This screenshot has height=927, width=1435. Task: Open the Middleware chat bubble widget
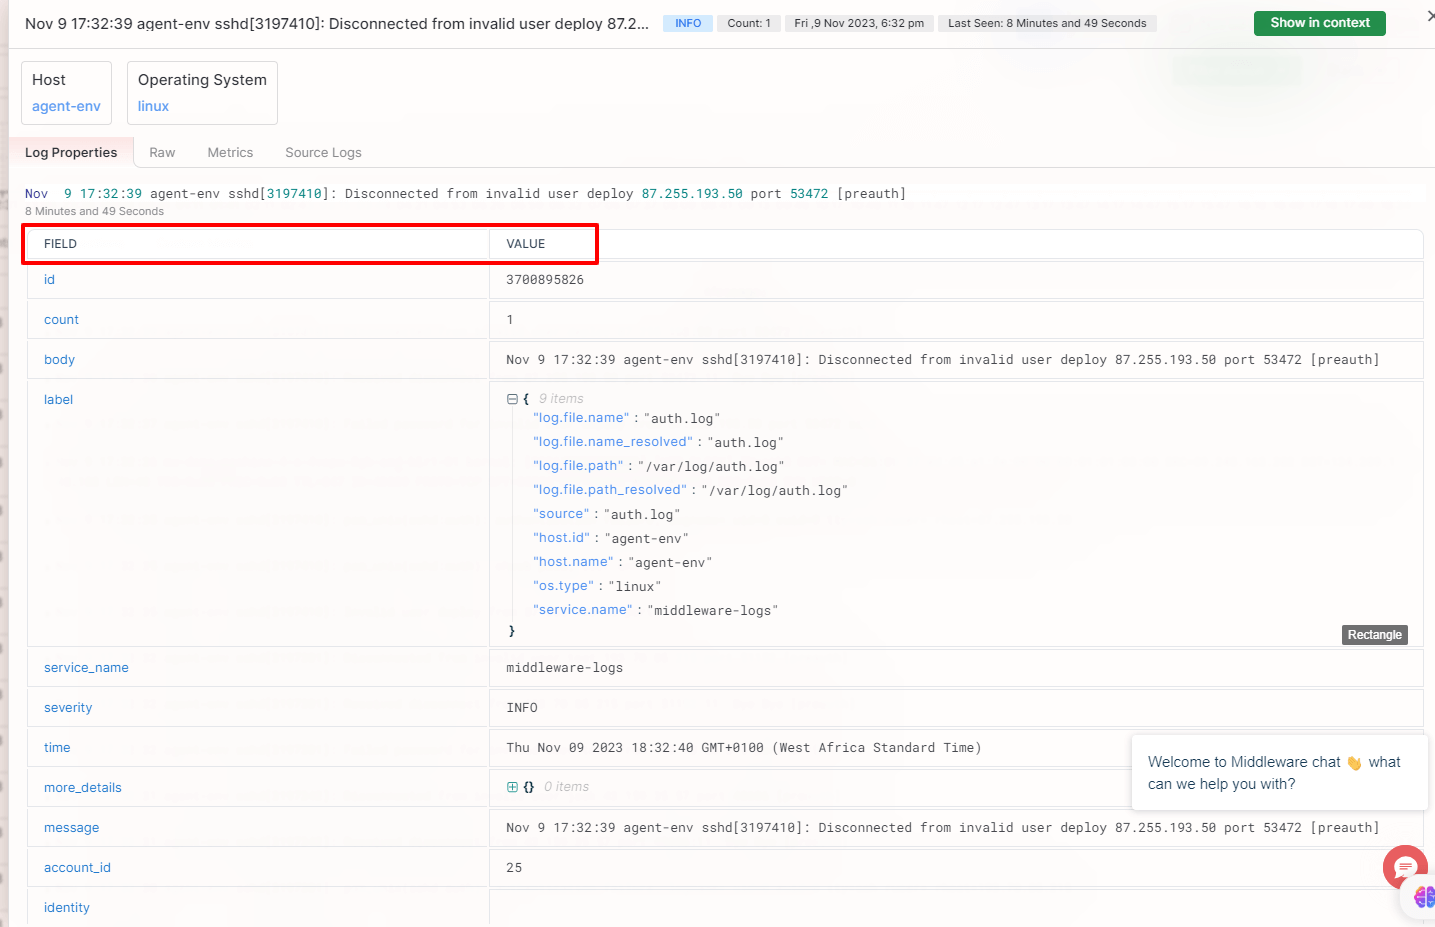pyautogui.click(x=1404, y=867)
